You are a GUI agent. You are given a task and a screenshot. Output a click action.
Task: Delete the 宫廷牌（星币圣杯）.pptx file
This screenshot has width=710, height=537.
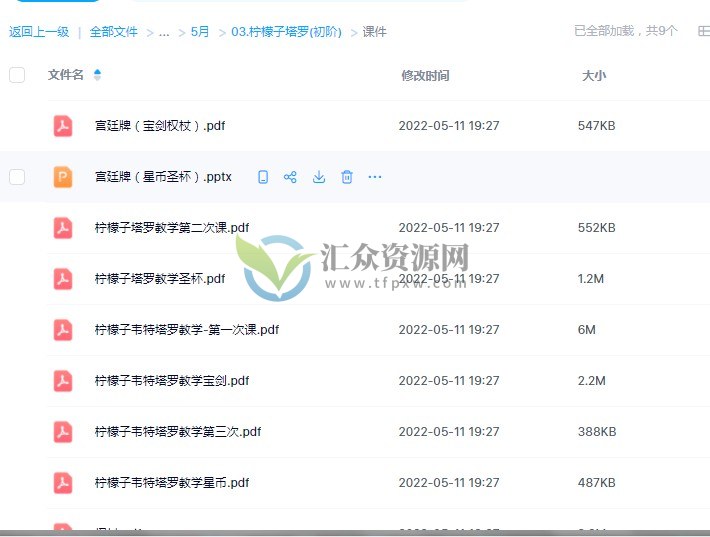pos(347,177)
